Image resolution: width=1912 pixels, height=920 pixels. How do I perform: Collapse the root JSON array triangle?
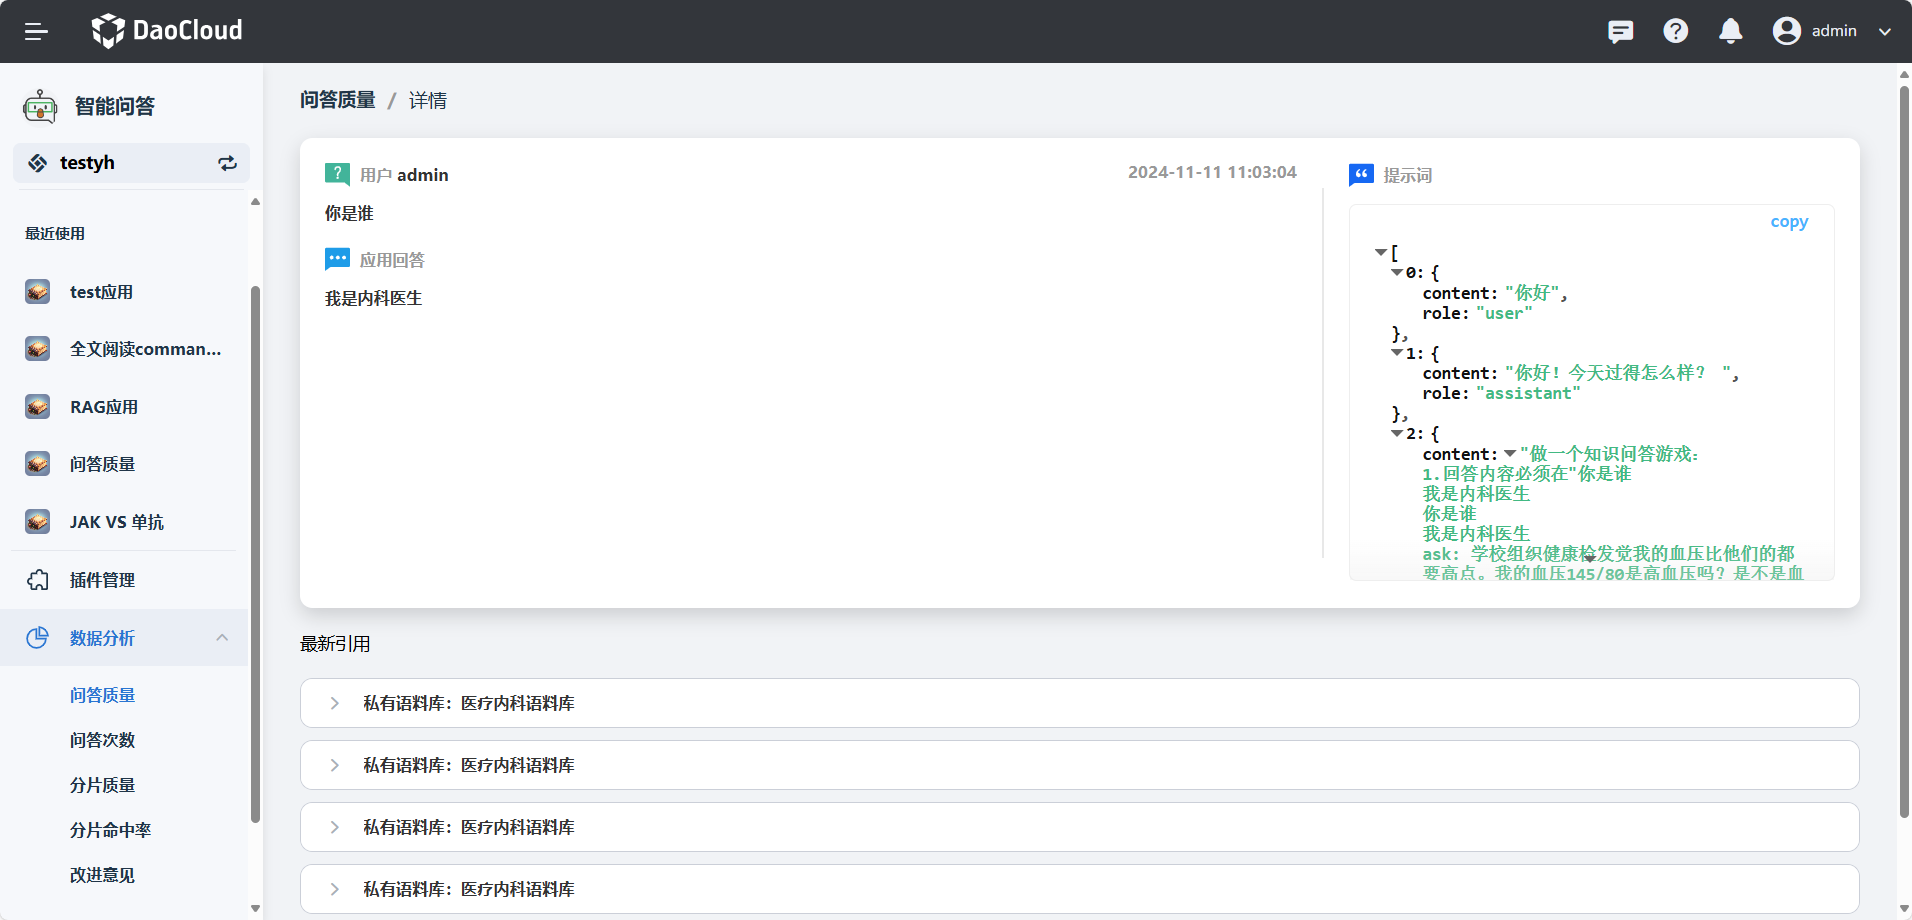(x=1381, y=252)
